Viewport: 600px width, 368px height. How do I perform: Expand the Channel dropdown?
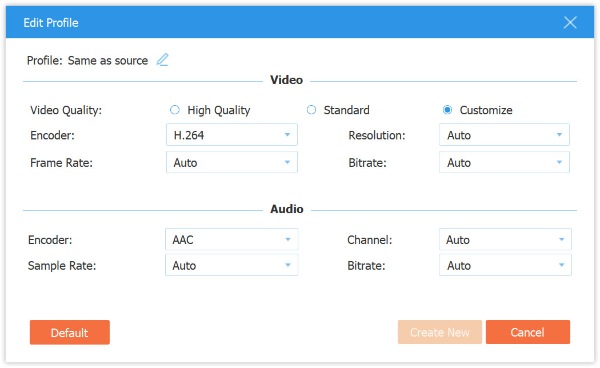(505, 239)
